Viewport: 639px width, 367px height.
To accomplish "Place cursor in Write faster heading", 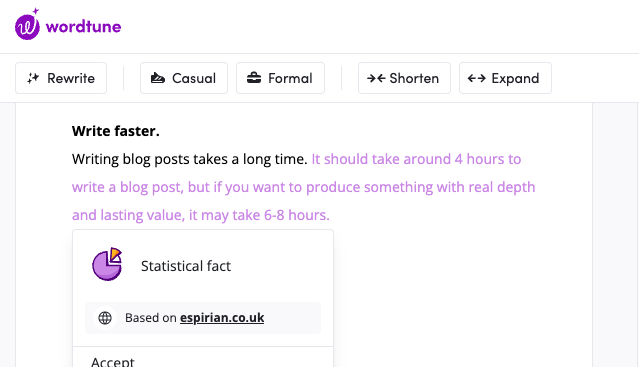I will tap(116, 131).
